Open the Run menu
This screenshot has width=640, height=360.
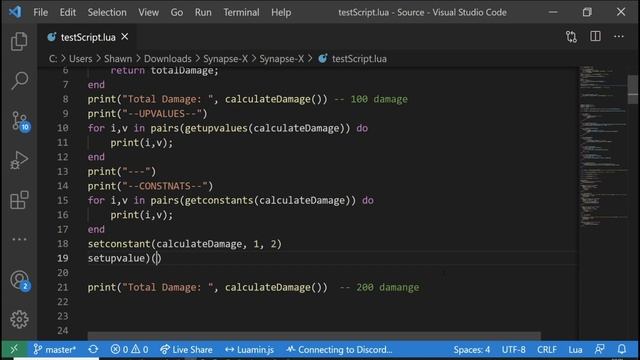(x=203, y=12)
